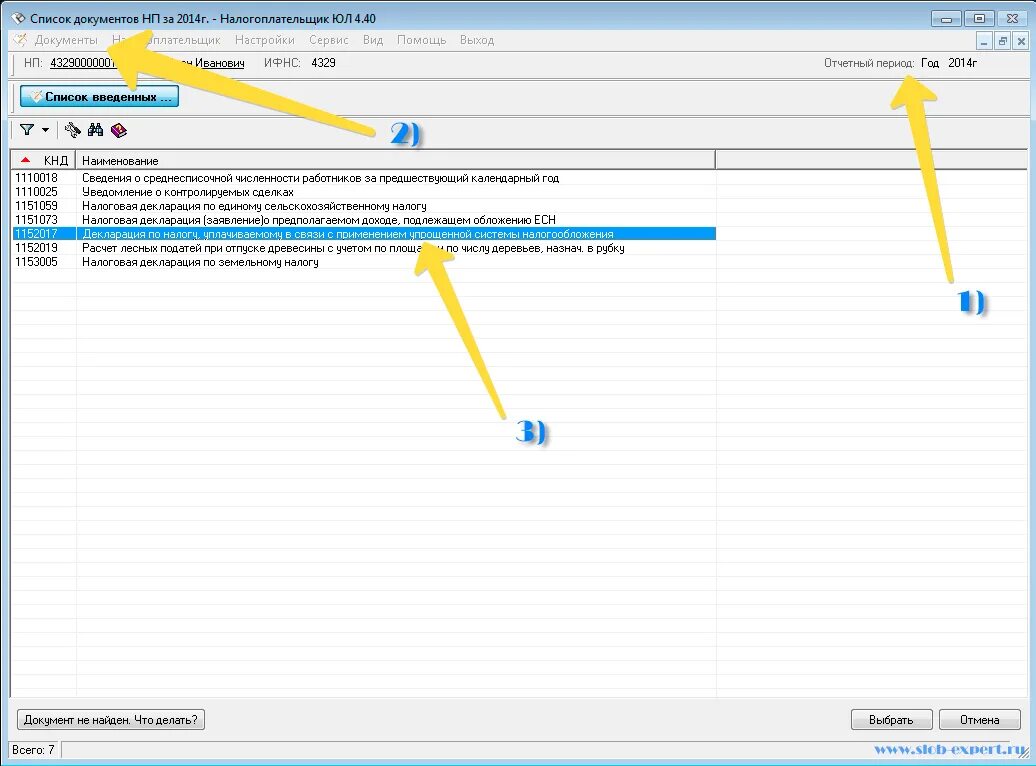Open the Документы menu

[65, 40]
